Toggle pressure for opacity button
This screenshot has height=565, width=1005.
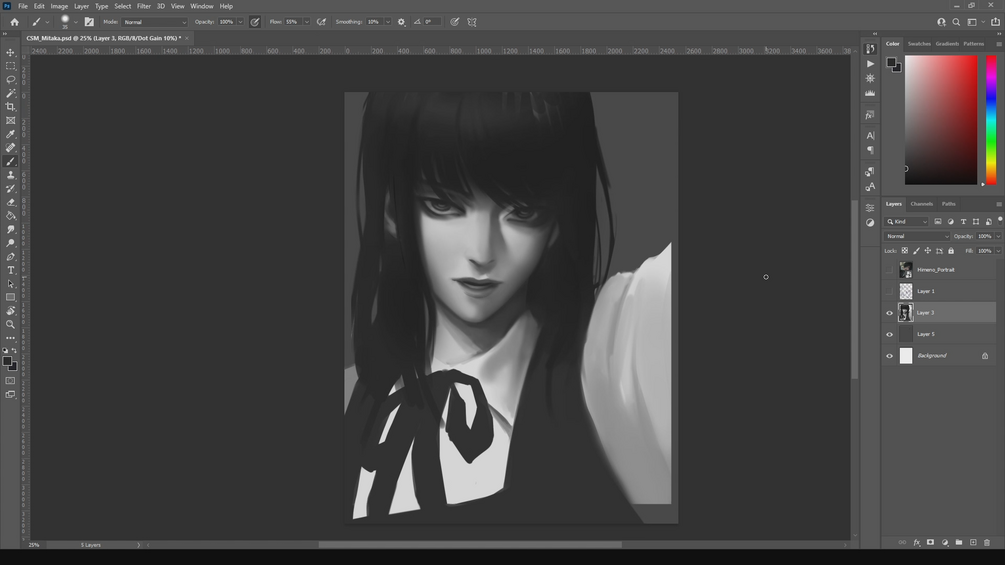pos(254,22)
